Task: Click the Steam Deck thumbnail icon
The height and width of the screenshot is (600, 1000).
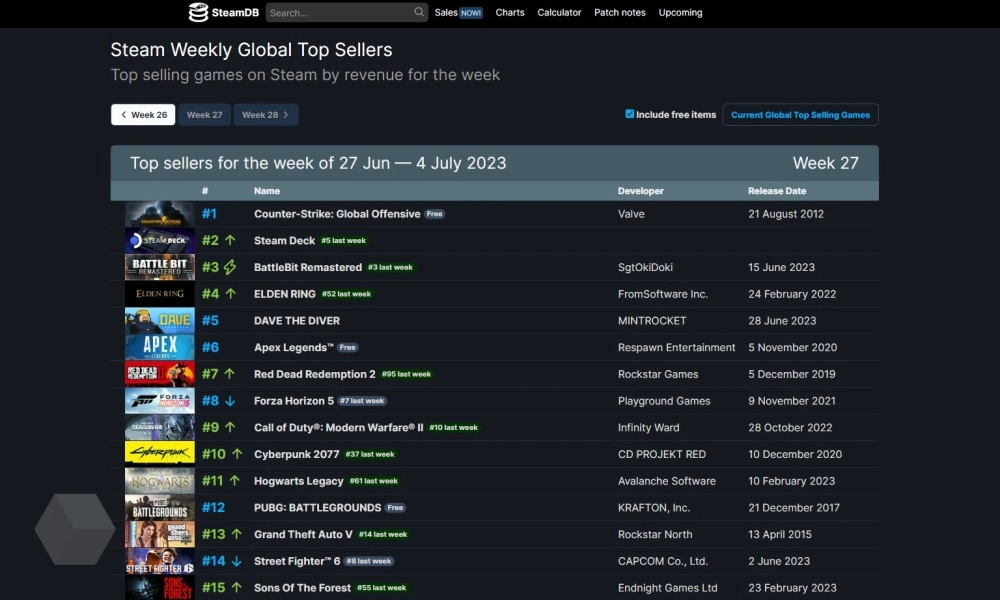Action: (x=160, y=241)
